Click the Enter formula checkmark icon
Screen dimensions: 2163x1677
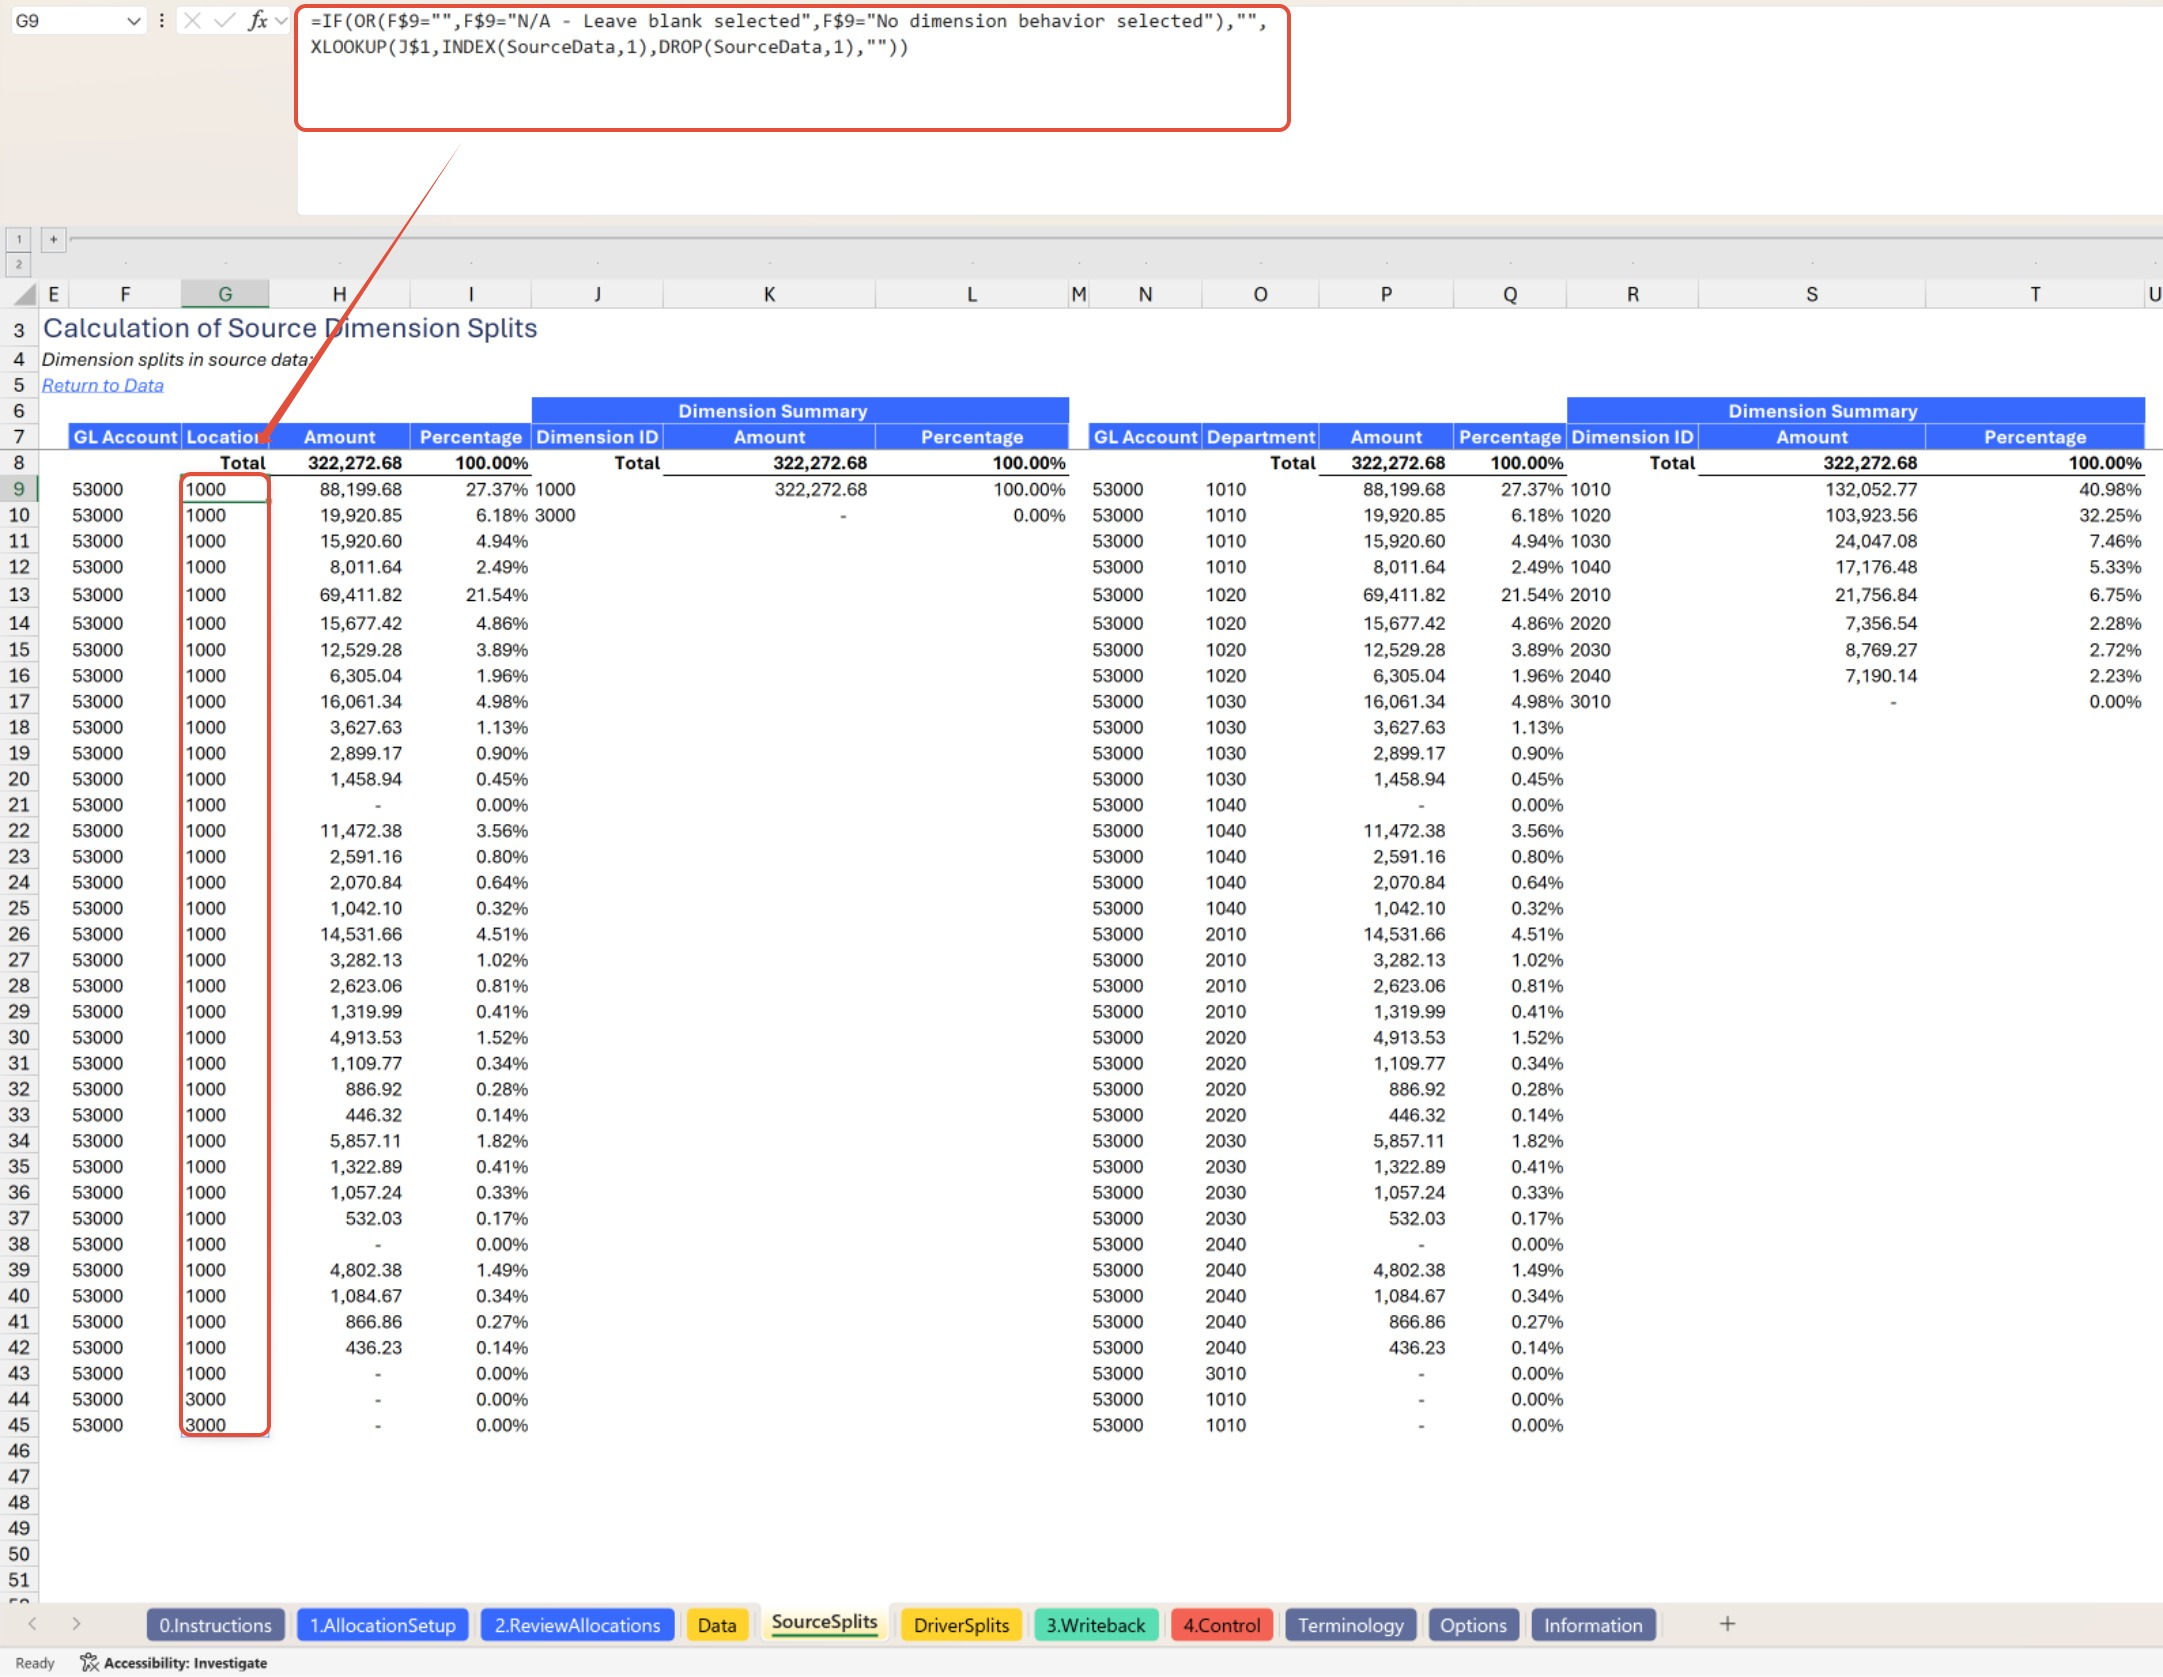tap(226, 20)
